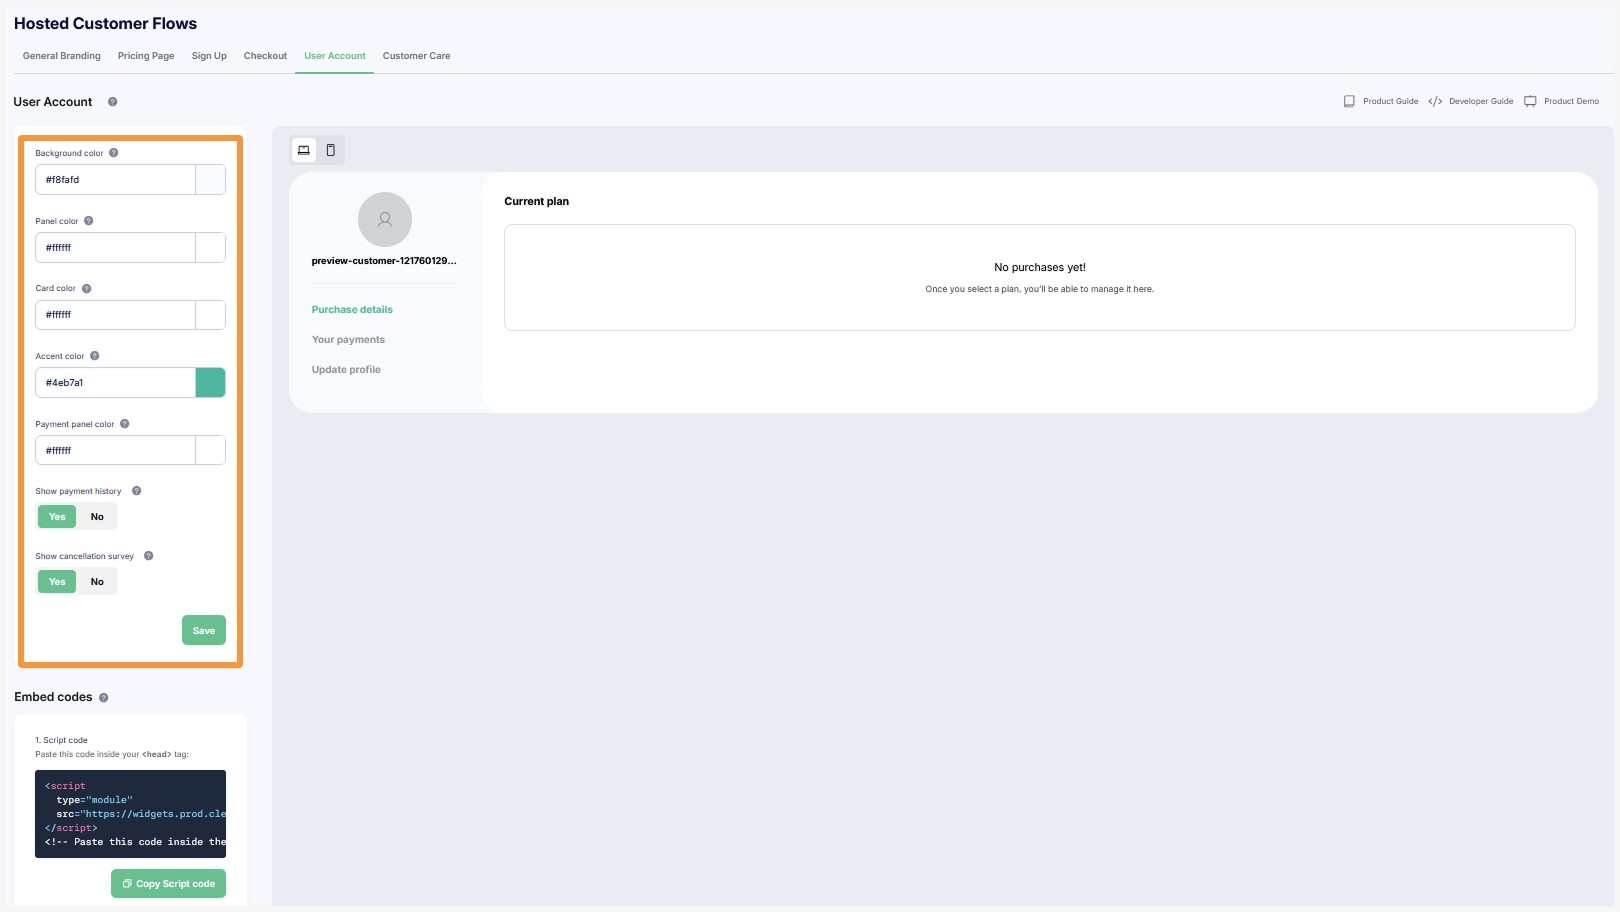The image size is (1620, 912).
Task: Click the Panel color hex field
Action: [115, 248]
